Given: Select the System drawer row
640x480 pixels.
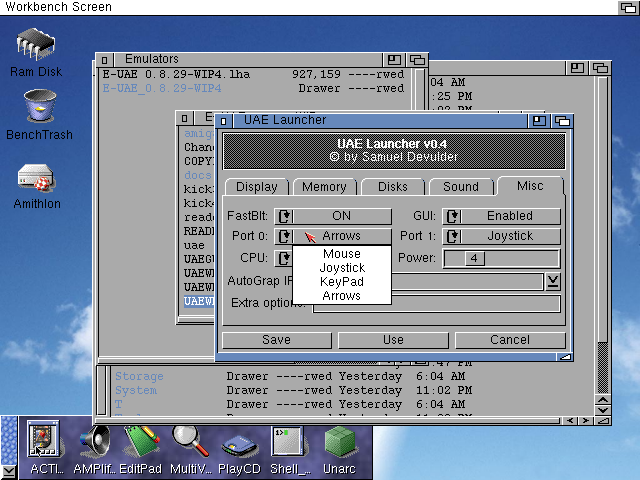Looking at the screenshot, I should [x=293, y=390].
